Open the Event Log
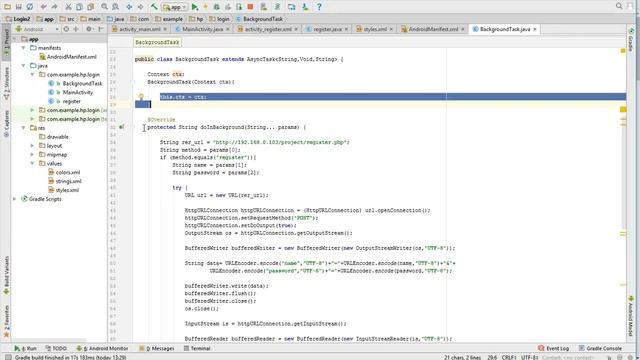 [553, 348]
